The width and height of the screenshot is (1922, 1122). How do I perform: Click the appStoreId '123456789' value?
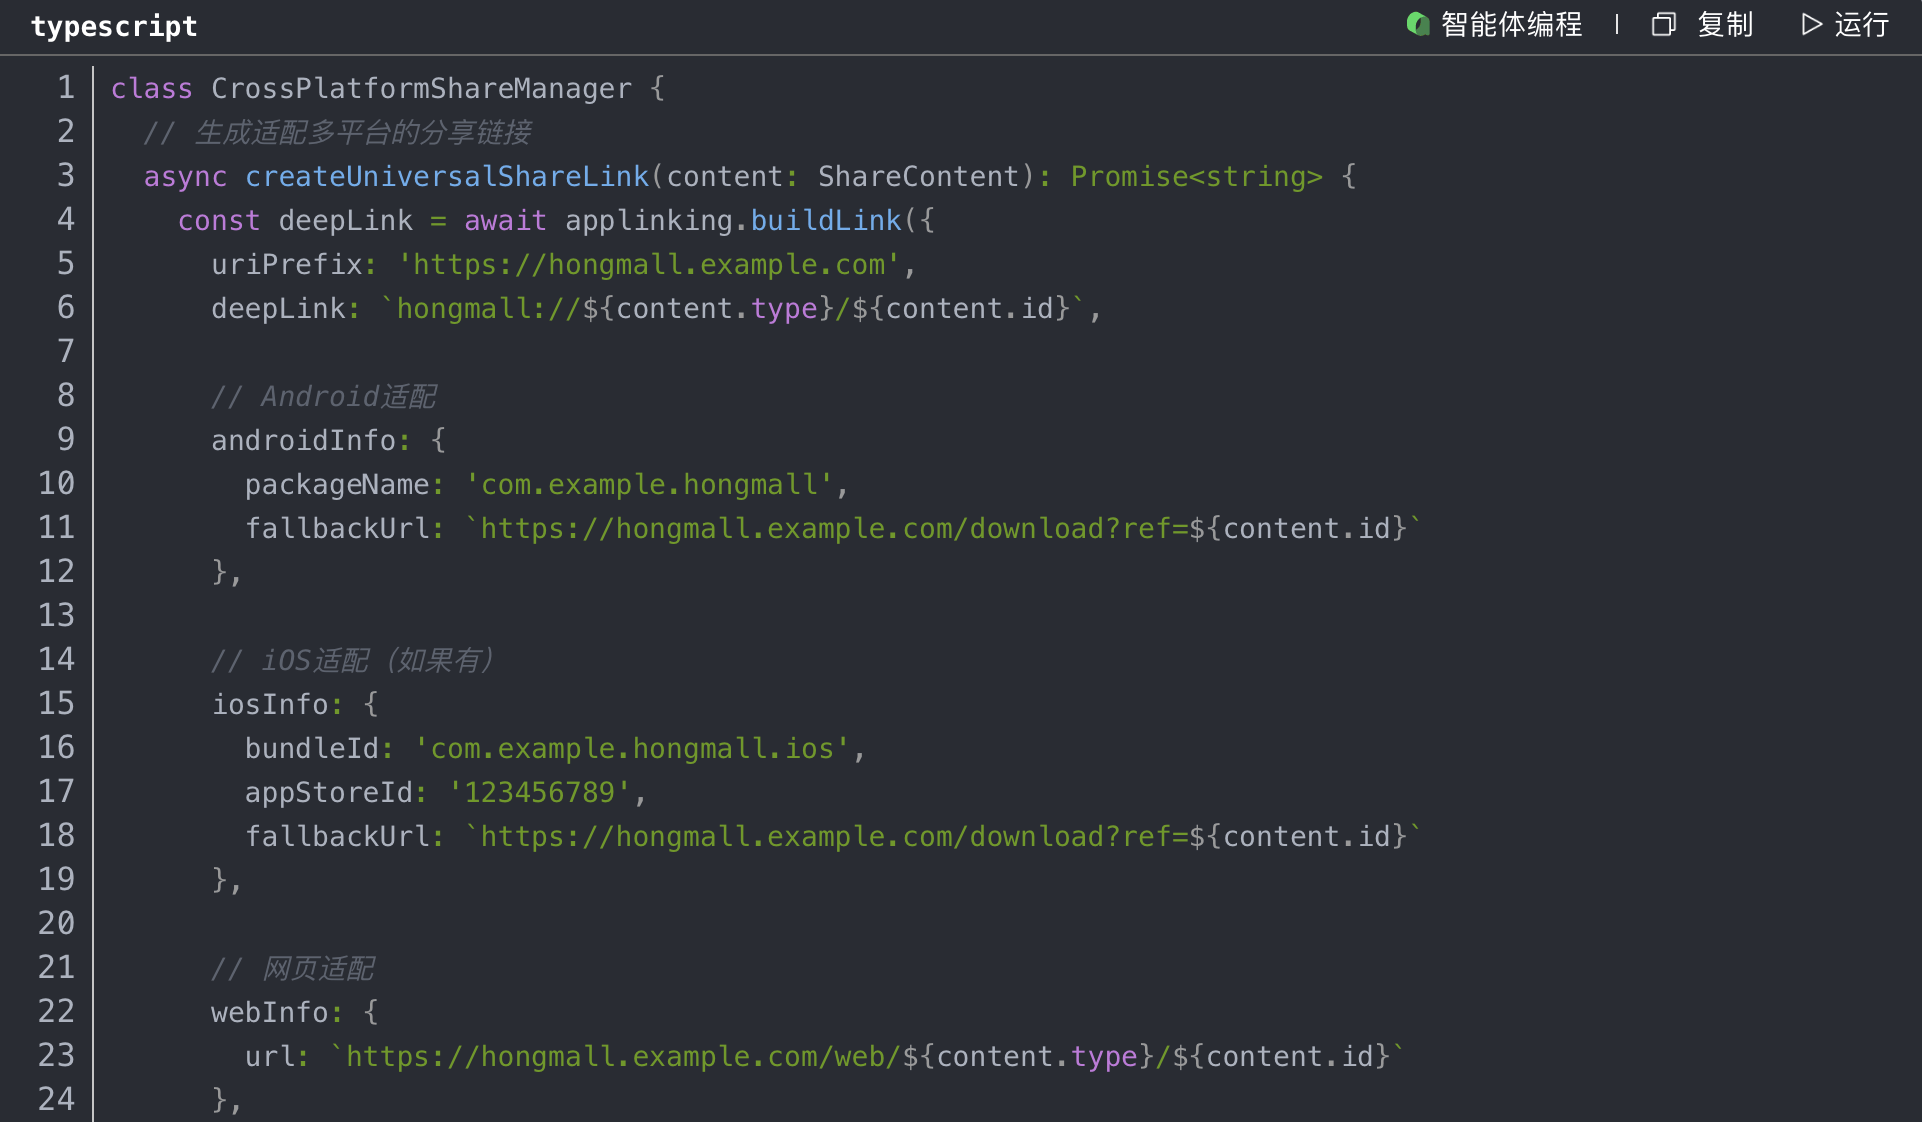click(539, 792)
